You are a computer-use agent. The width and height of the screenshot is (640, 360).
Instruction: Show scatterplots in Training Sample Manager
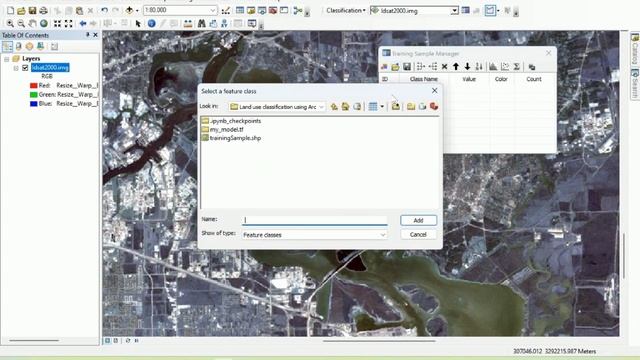point(505,67)
